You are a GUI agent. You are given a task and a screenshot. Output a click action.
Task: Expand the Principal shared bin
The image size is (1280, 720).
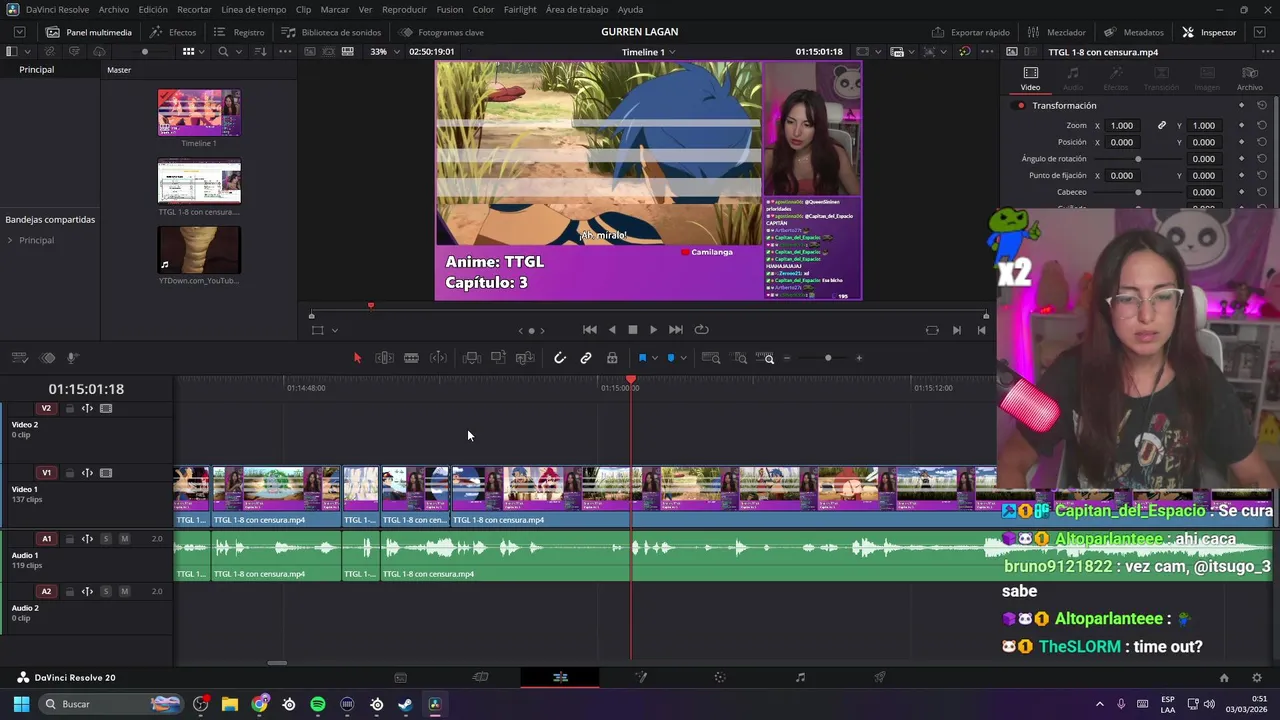[10, 241]
